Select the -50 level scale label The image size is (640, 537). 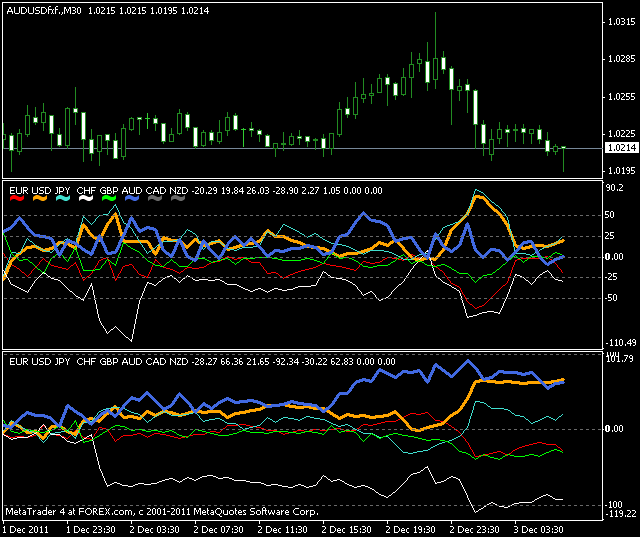(611, 298)
